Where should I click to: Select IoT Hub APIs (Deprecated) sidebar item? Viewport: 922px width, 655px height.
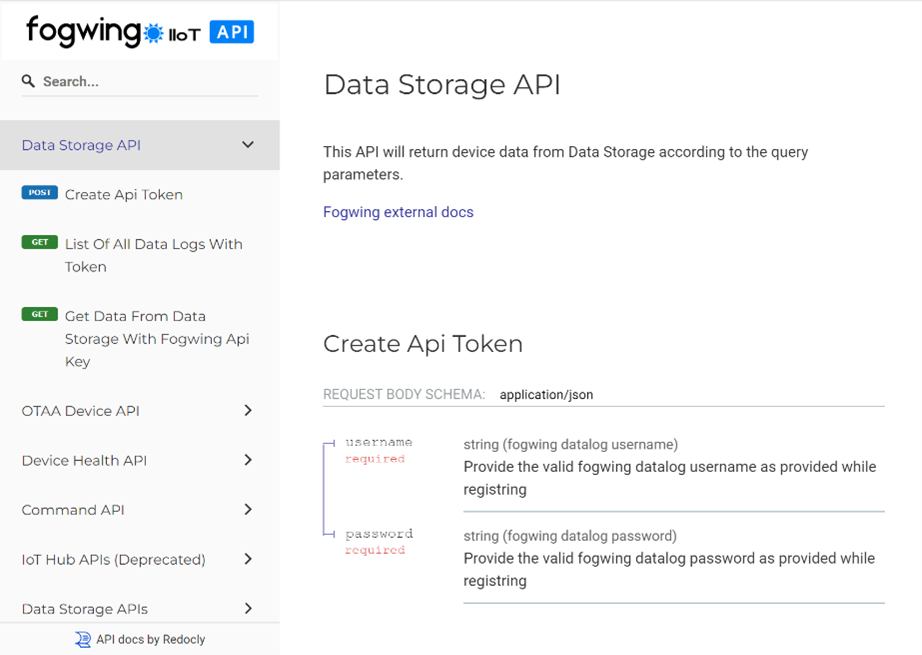click(x=113, y=560)
